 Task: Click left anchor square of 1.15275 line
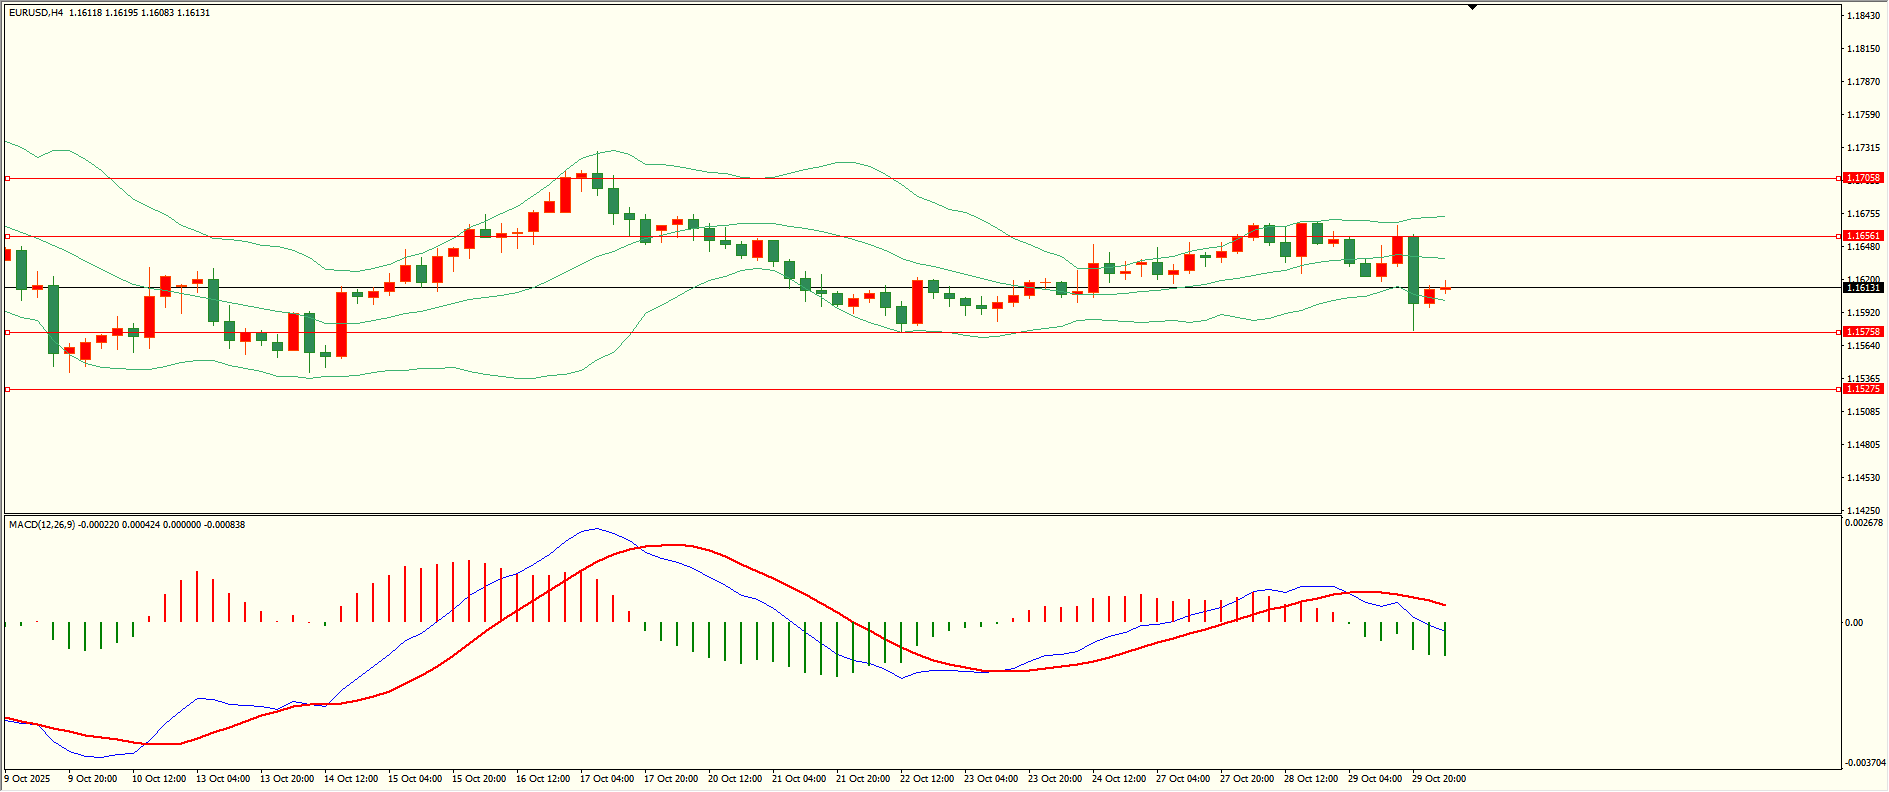(8, 389)
